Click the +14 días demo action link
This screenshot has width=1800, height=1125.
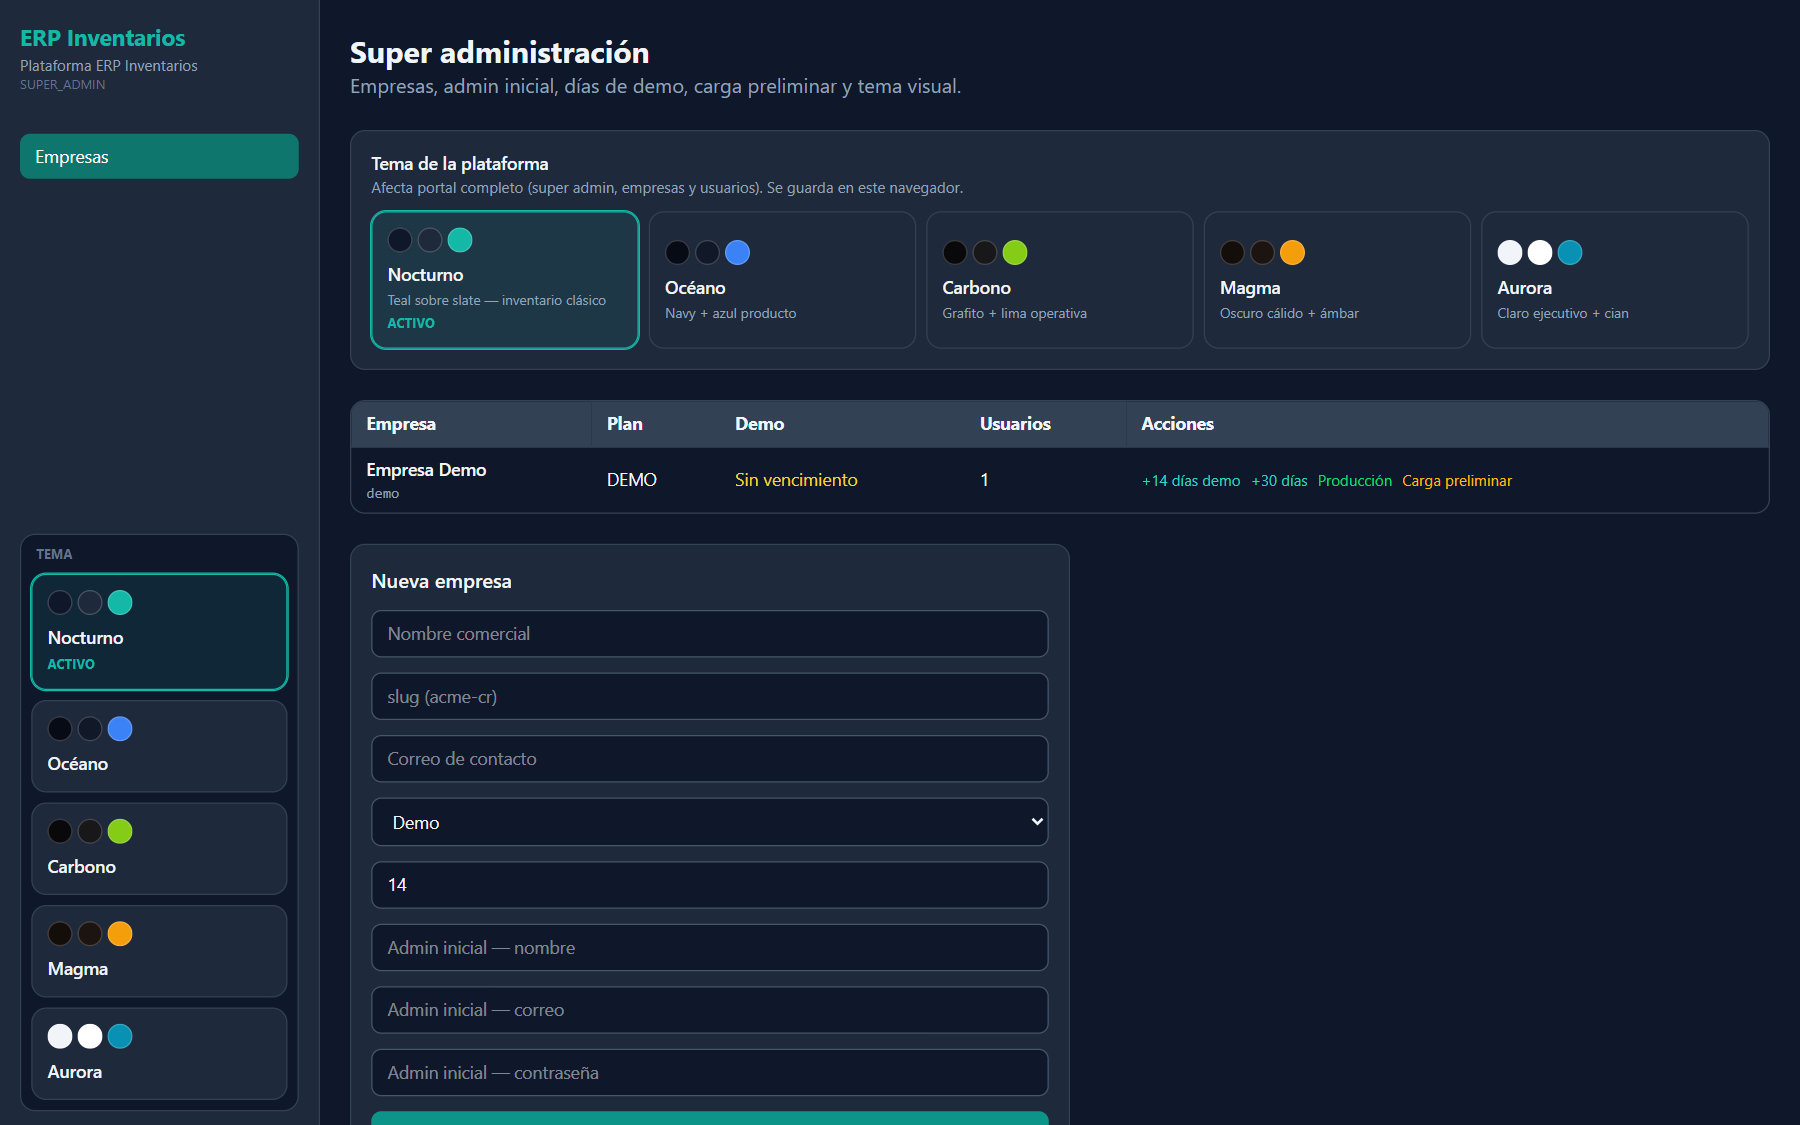coord(1191,481)
